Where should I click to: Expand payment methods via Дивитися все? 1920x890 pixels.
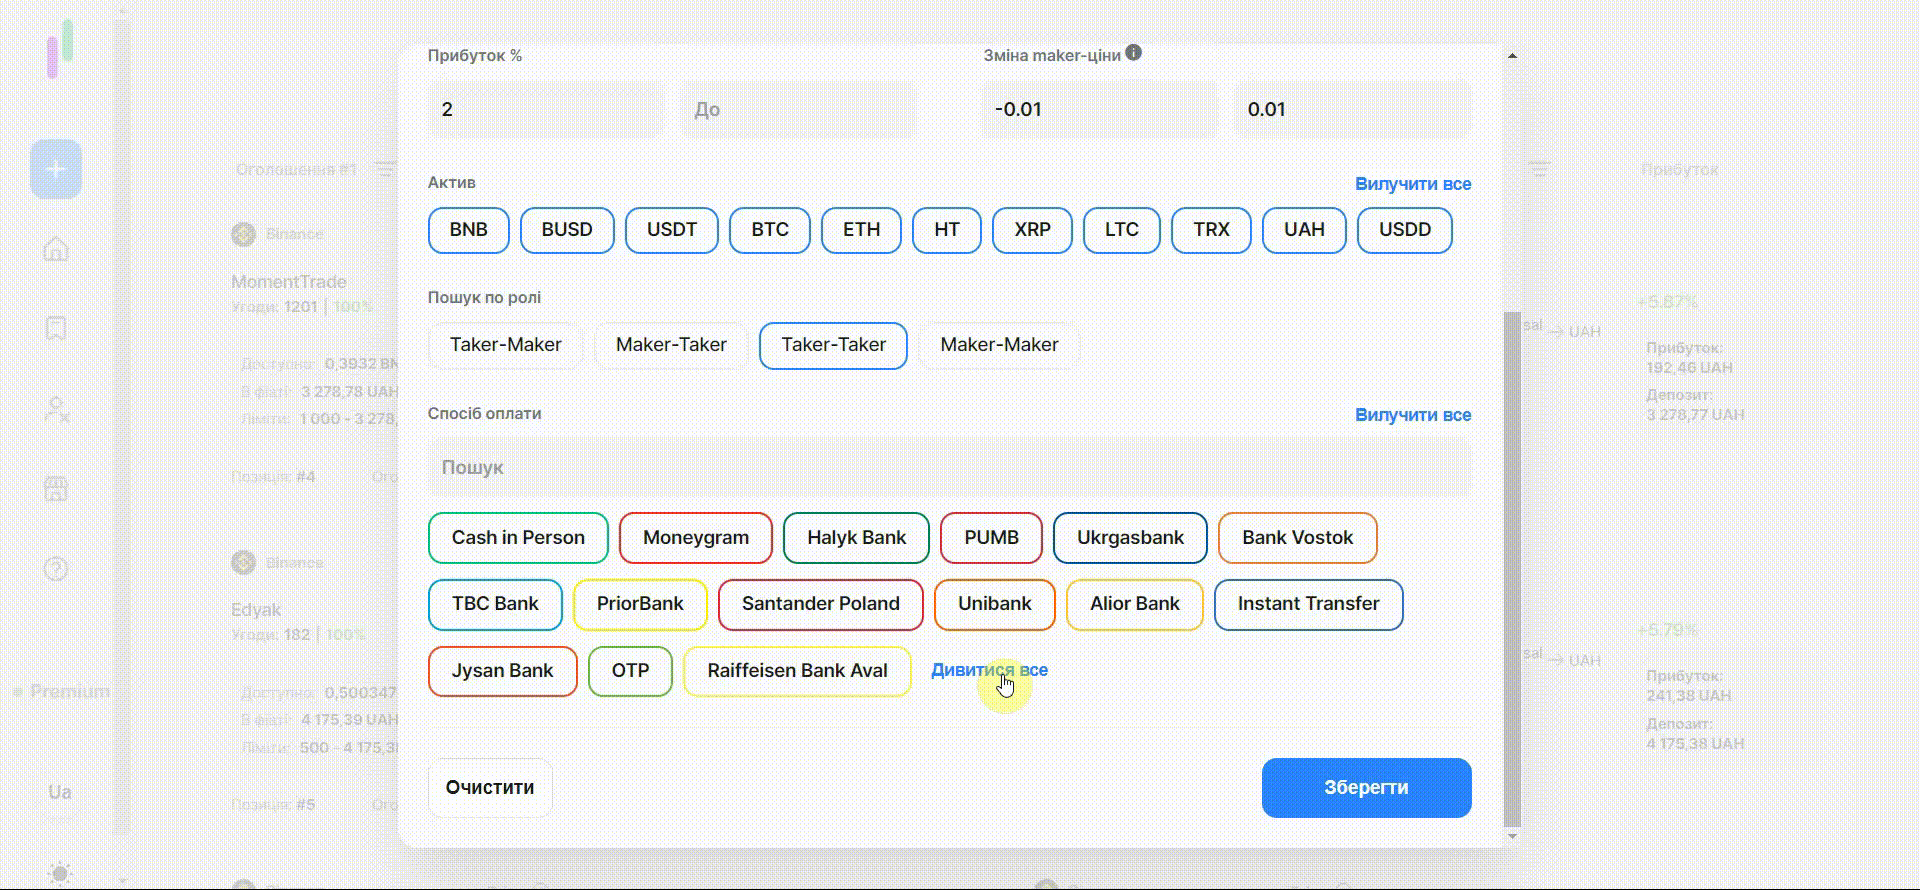[989, 670]
